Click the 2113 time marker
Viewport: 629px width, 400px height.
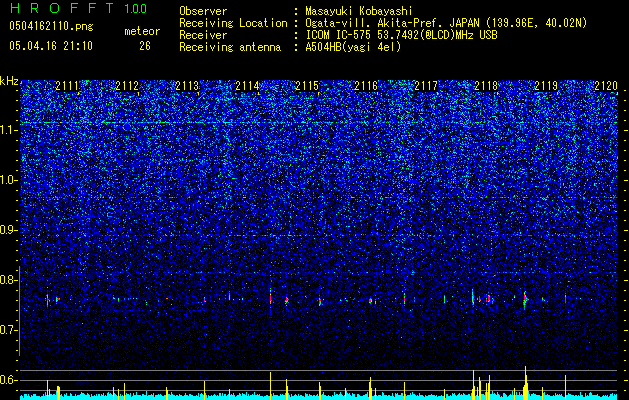187,86
